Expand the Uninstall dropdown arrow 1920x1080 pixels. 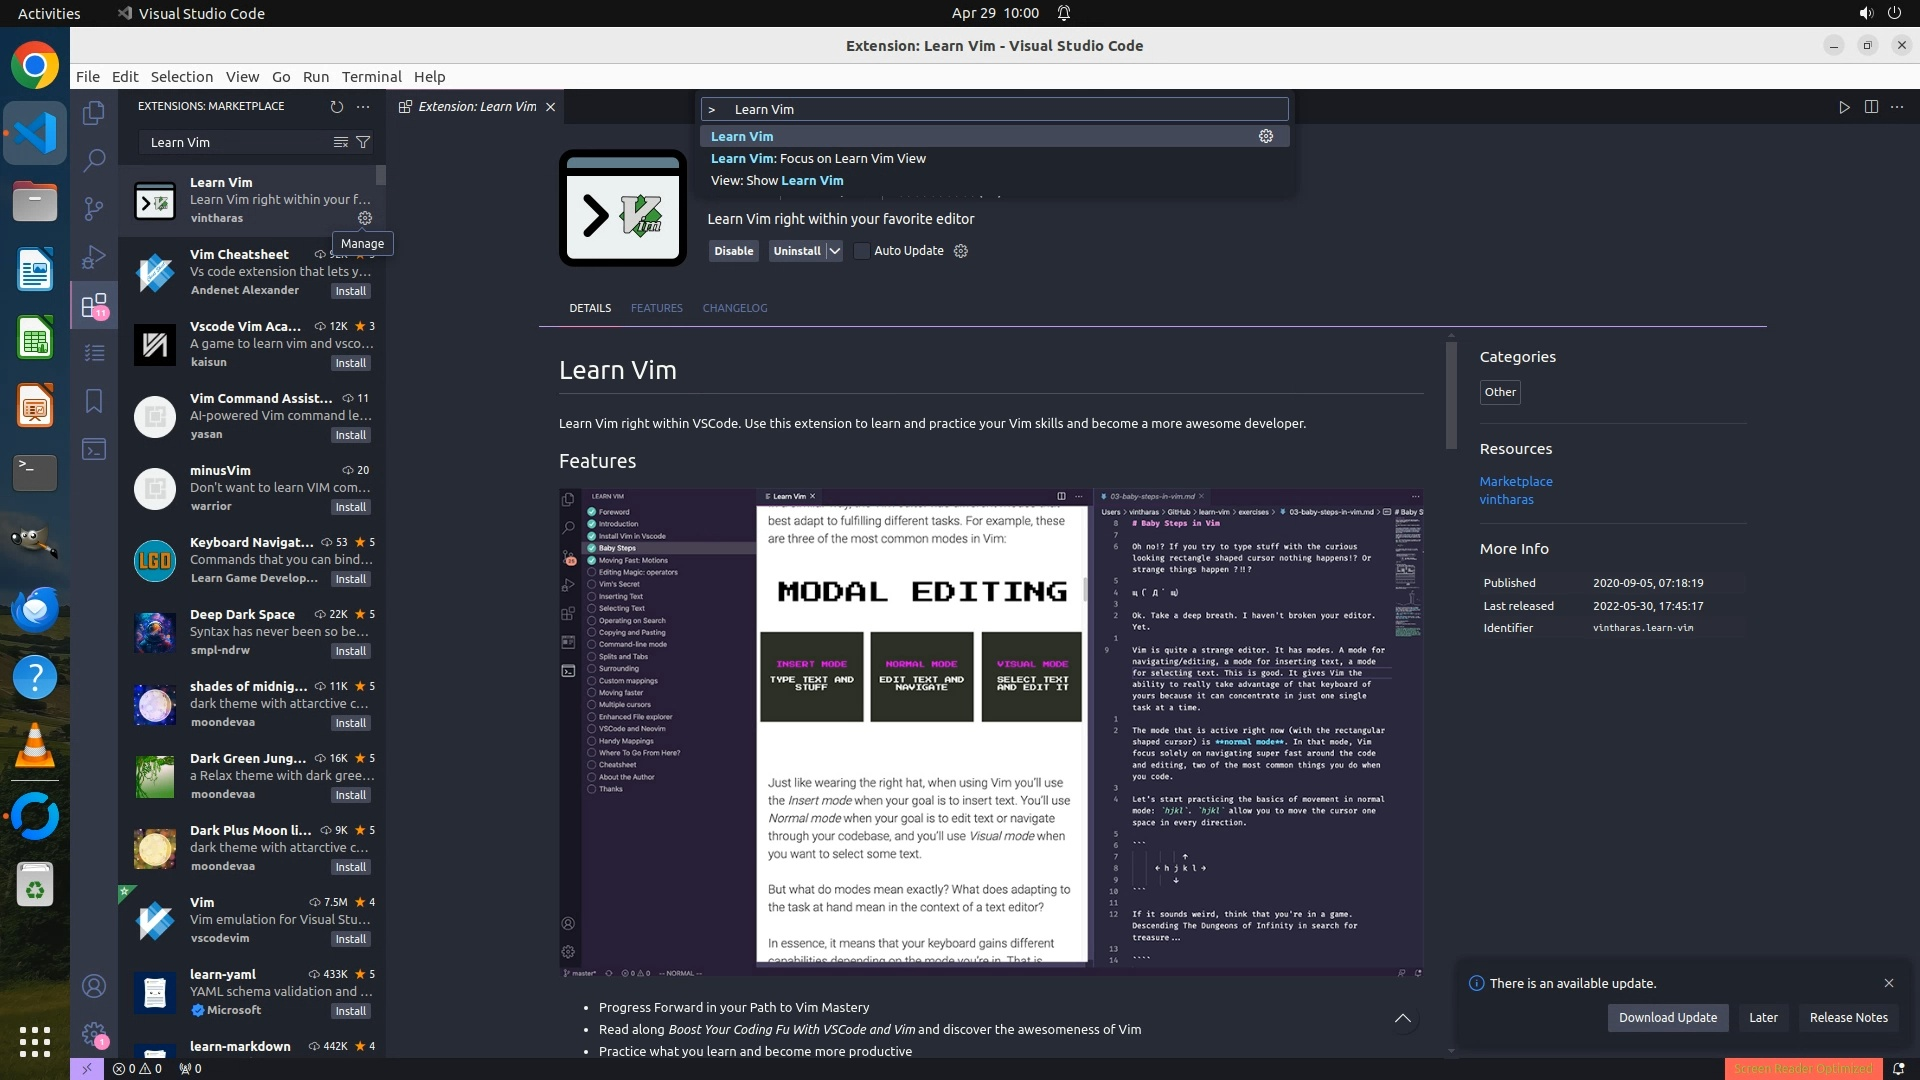(x=834, y=251)
